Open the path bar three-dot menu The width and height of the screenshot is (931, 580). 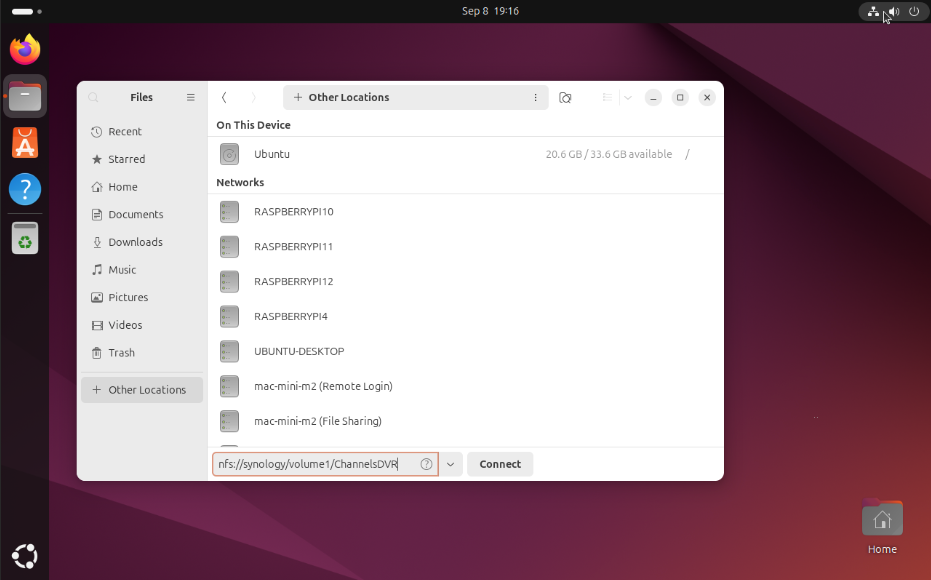pyautogui.click(x=535, y=98)
